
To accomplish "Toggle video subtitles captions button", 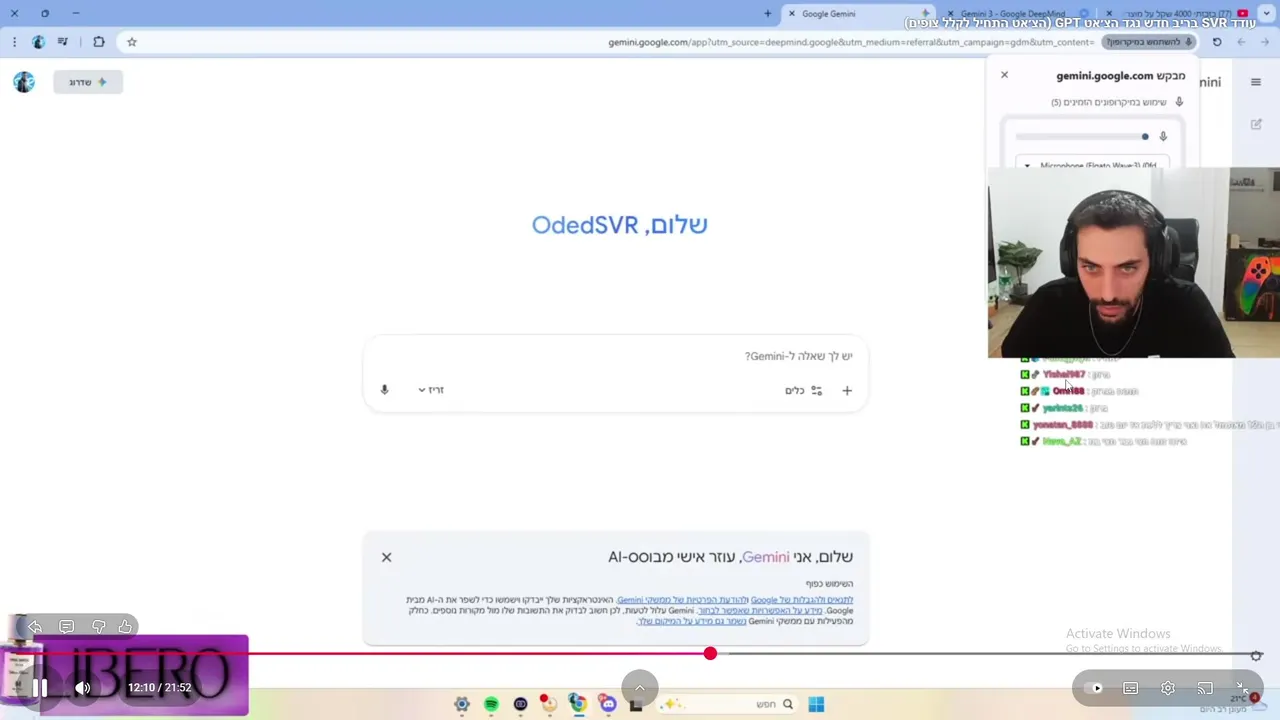I will pos(1131,688).
